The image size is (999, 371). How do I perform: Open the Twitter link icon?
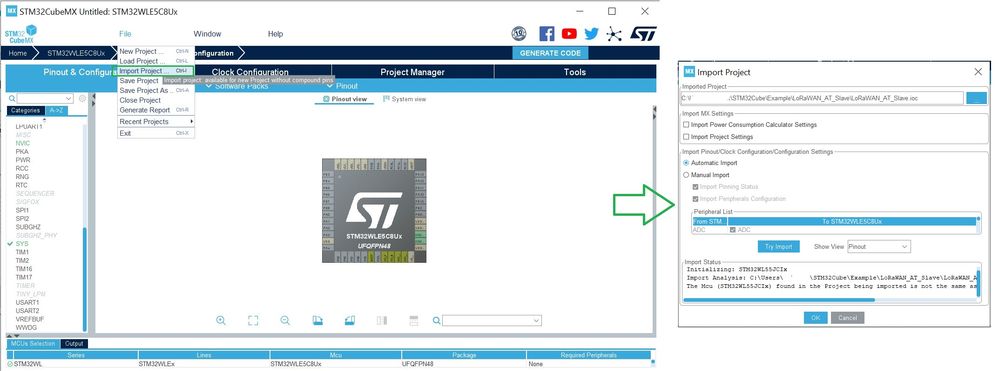591,34
